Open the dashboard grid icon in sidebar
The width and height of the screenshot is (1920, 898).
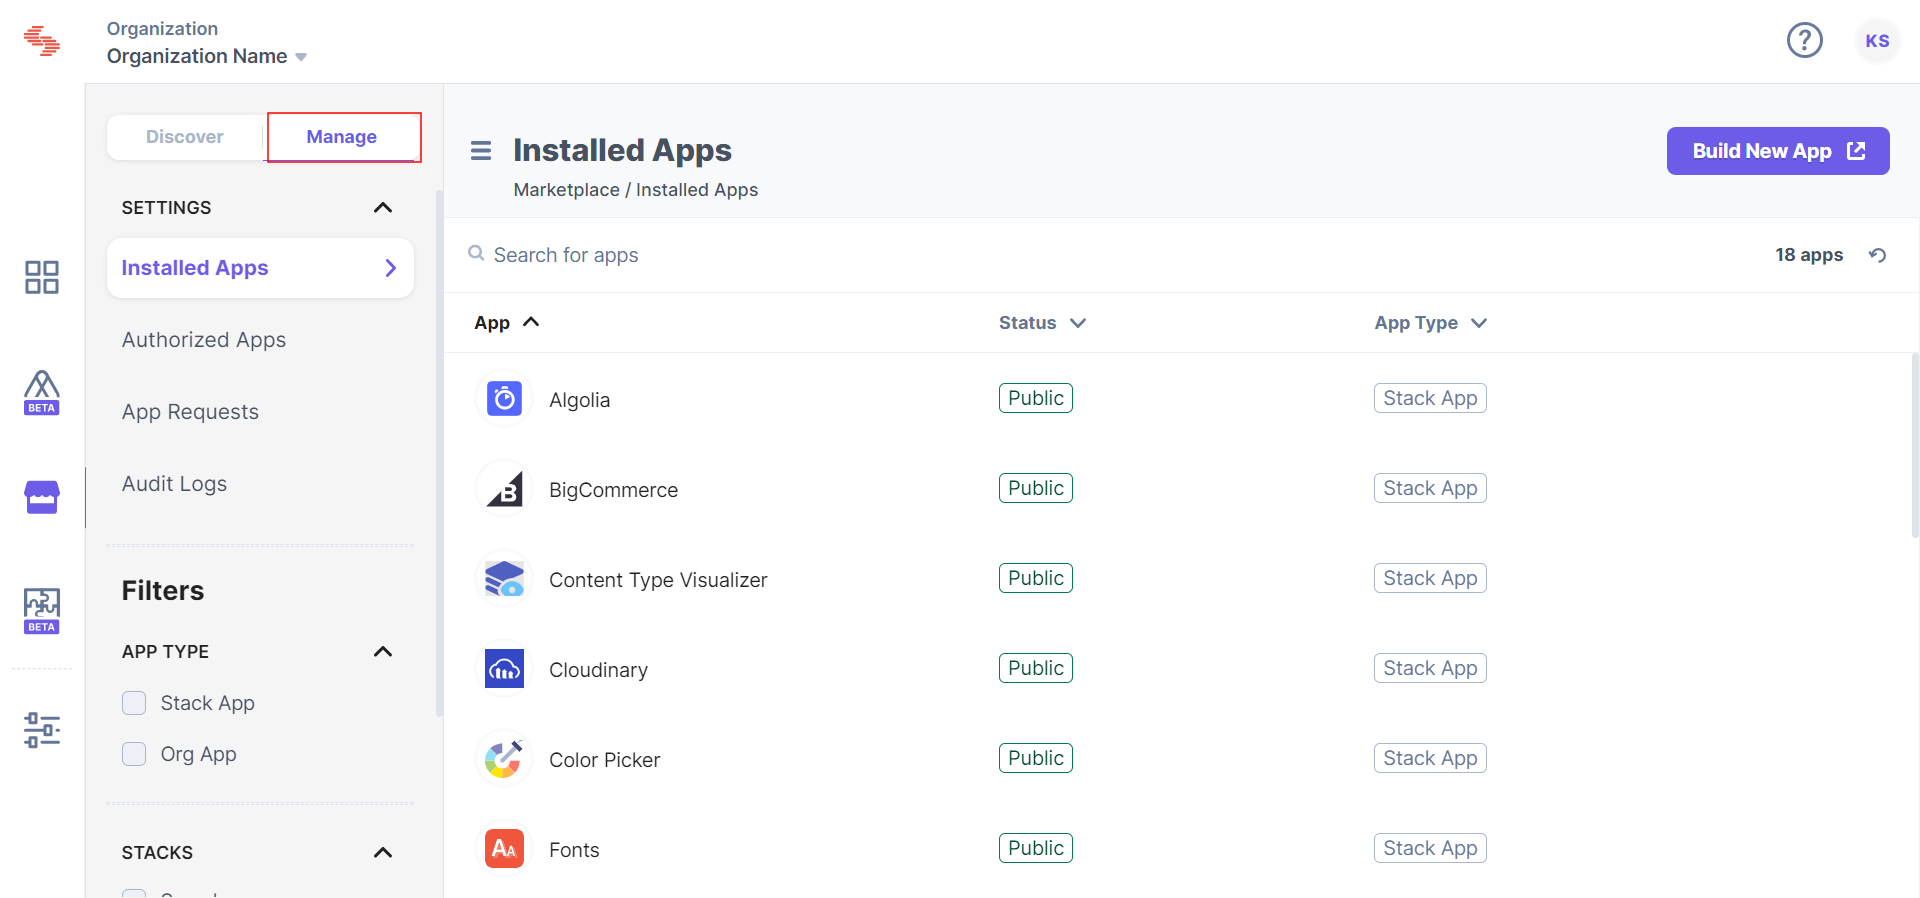42,277
